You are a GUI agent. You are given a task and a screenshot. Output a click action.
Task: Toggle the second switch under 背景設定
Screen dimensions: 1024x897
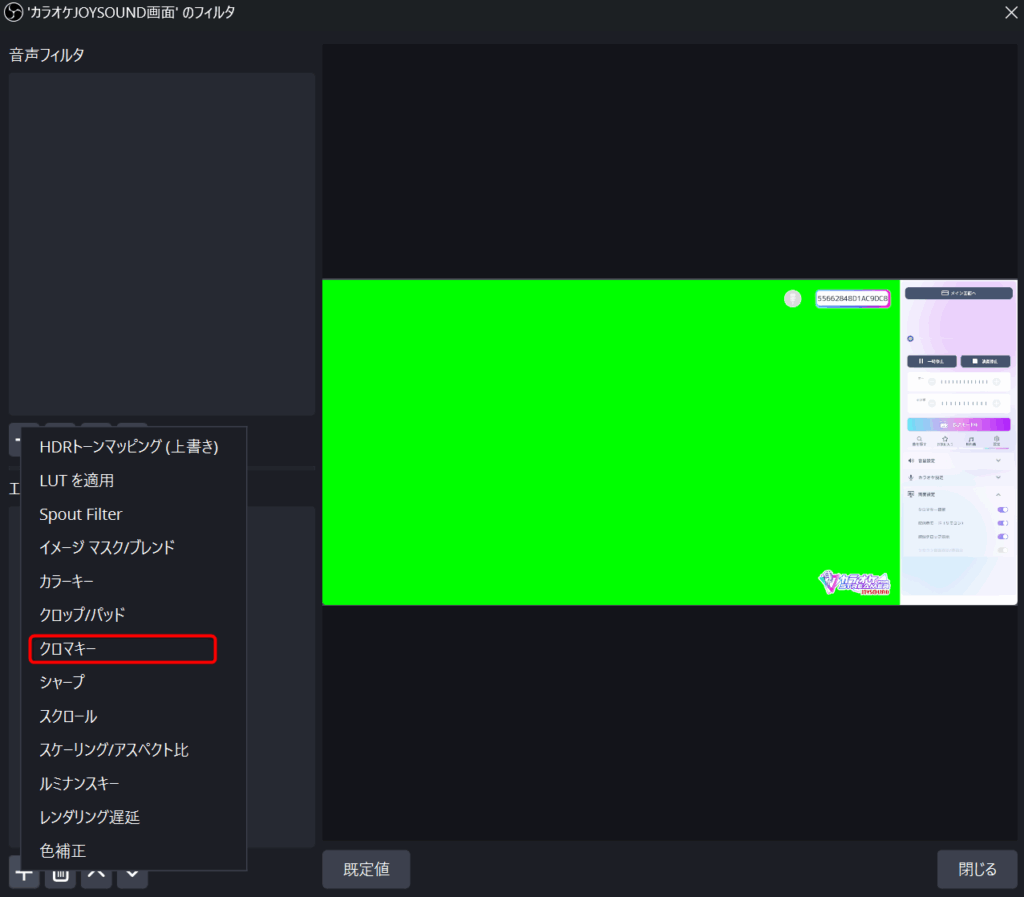[x=1001, y=523]
